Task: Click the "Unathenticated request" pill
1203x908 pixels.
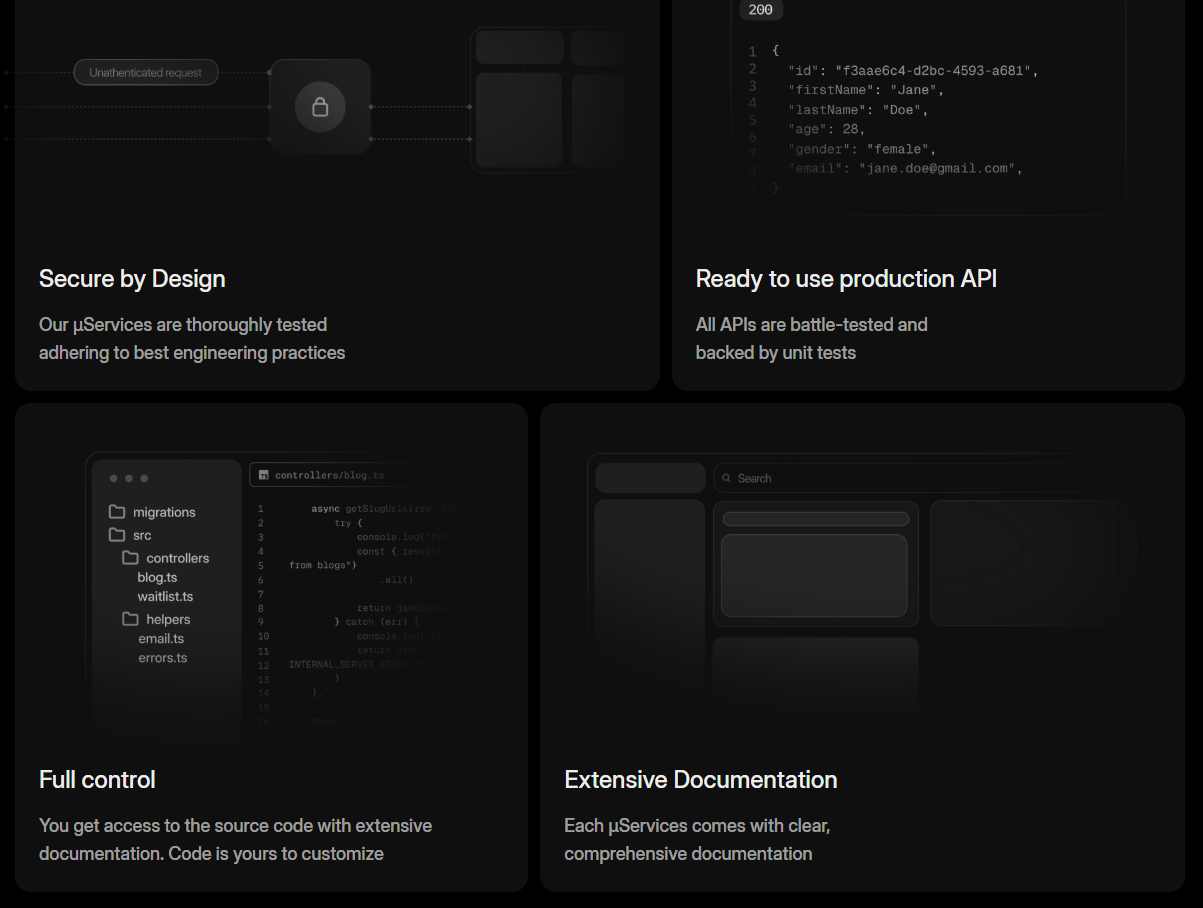Action: [146, 72]
